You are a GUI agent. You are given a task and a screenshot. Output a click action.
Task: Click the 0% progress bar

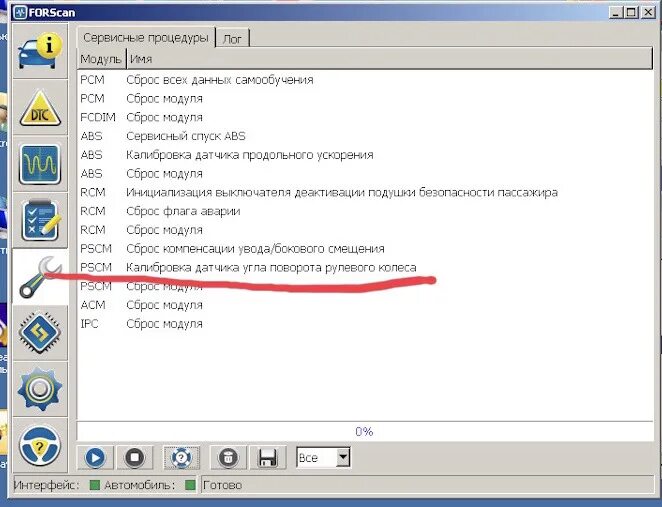[x=365, y=431]
